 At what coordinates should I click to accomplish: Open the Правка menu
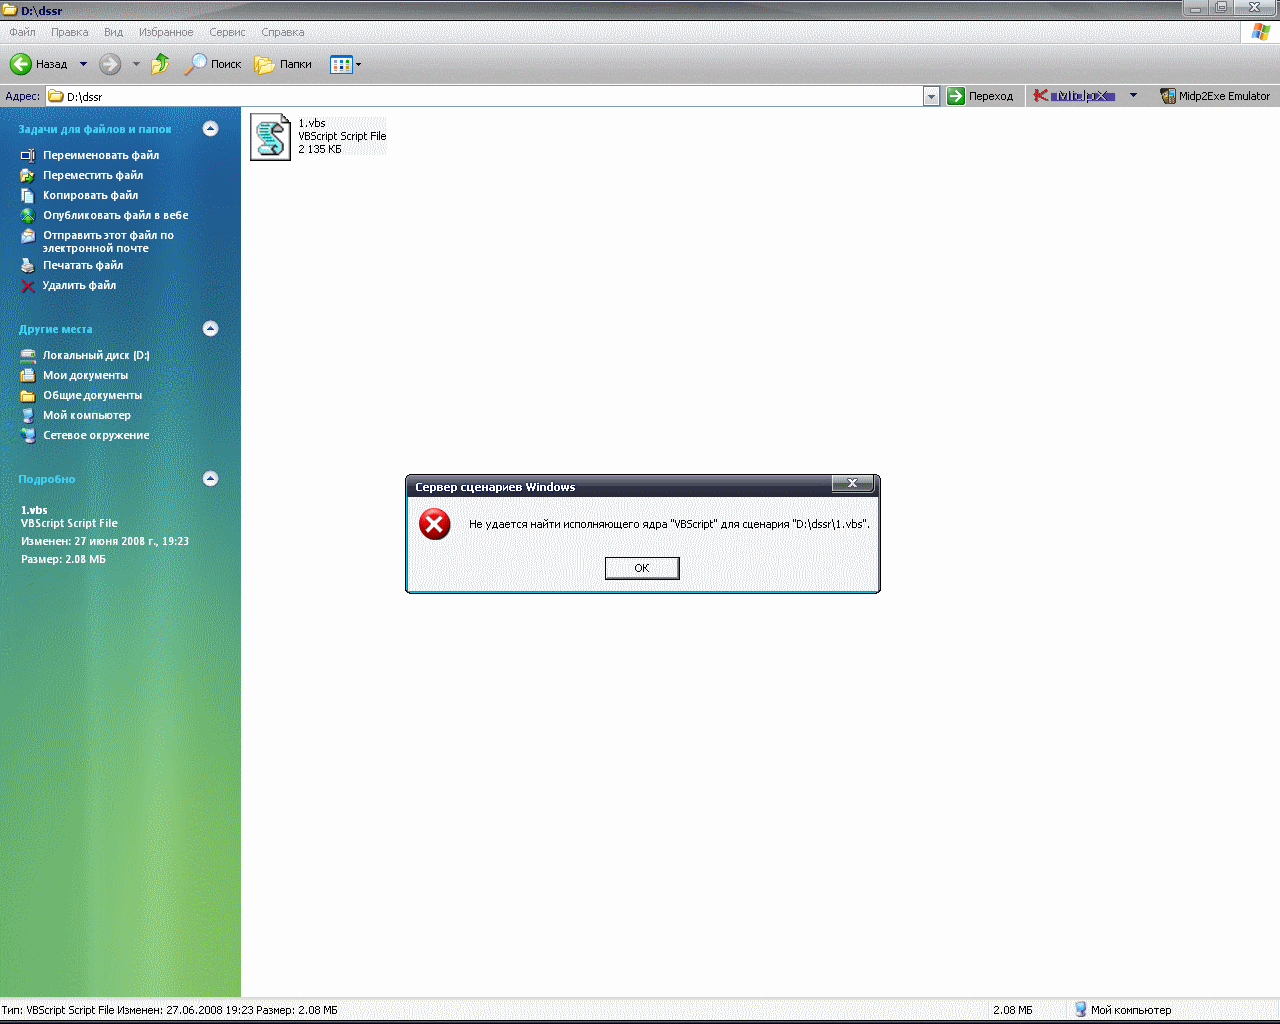click(x=70, y=32)
